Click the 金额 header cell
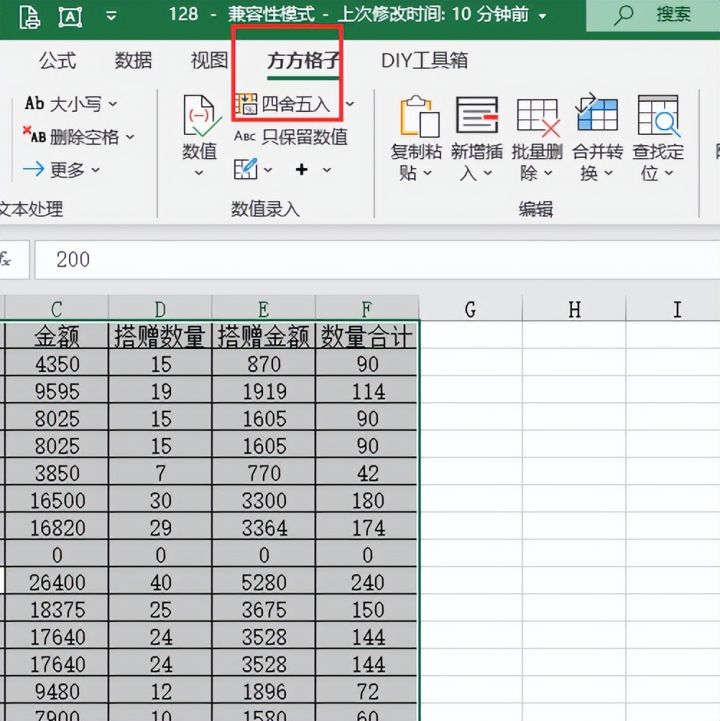 click(x=57, y=336)
